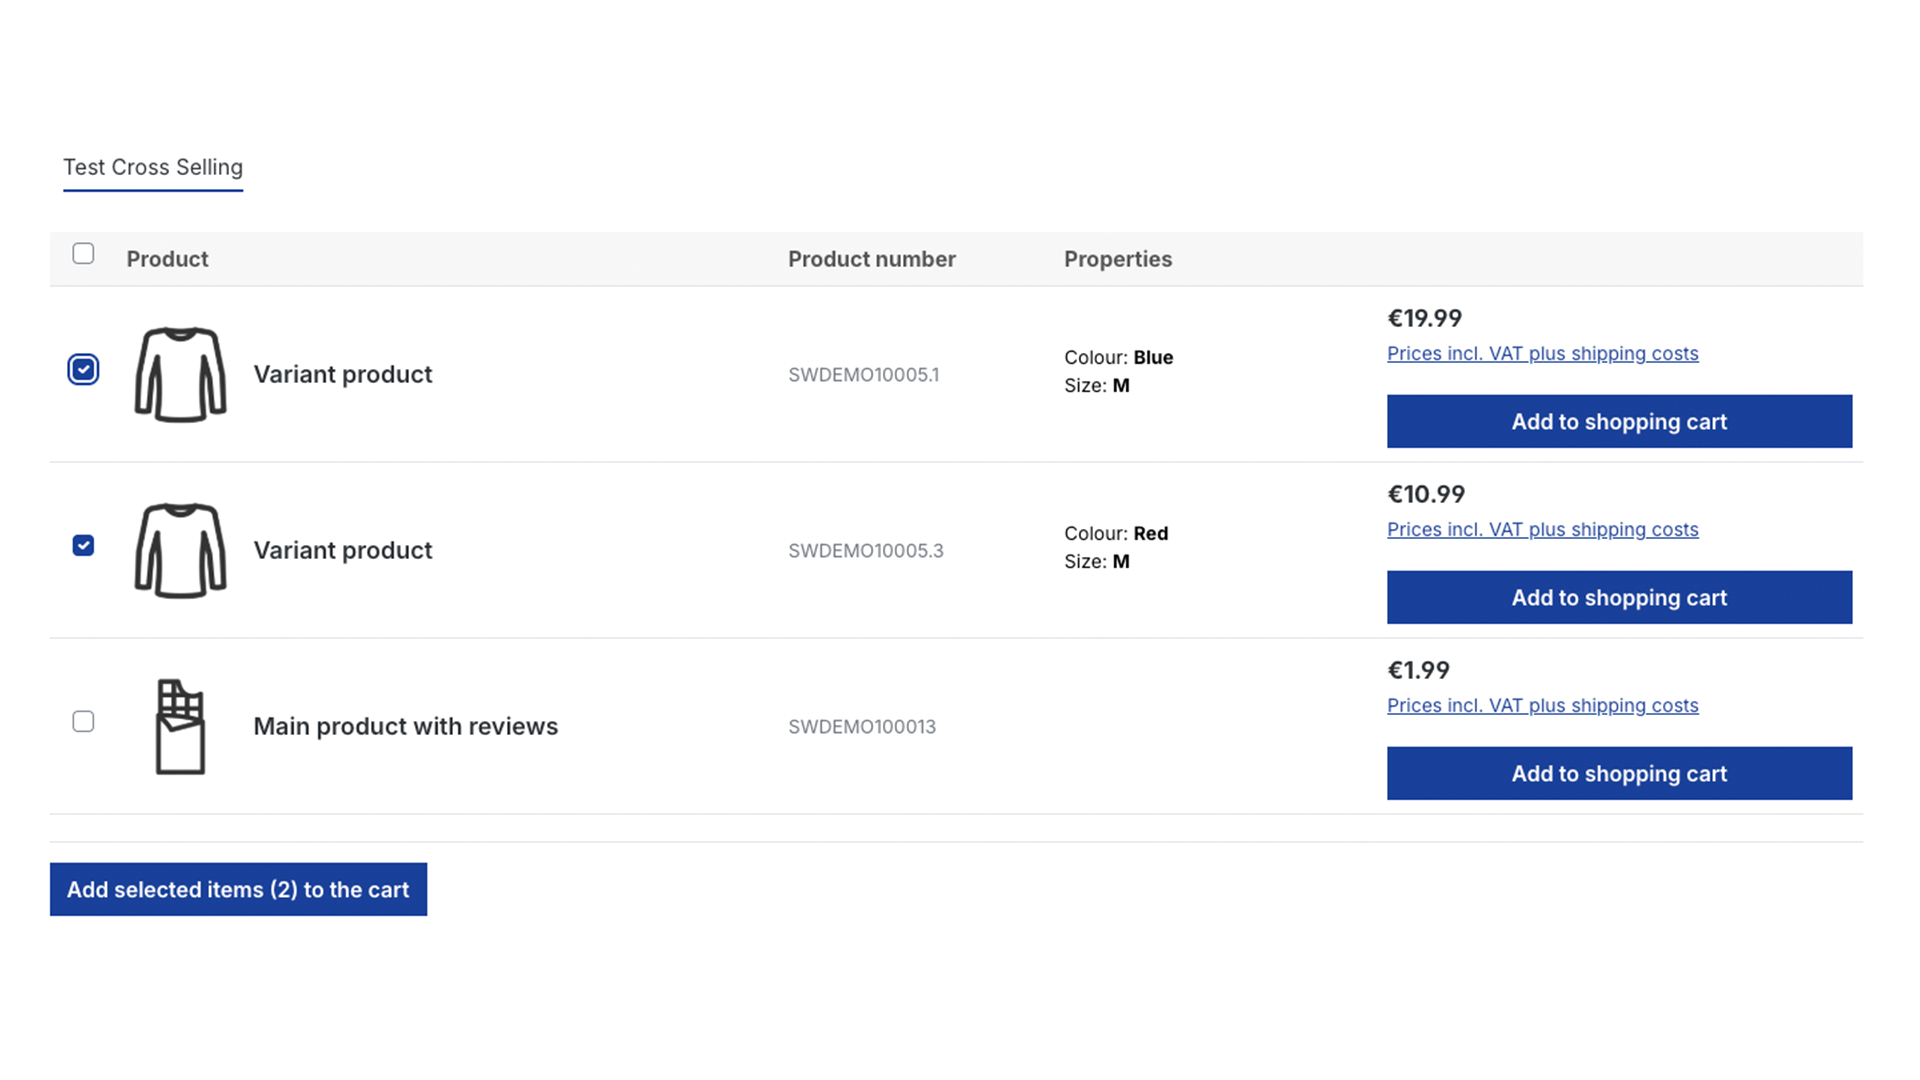Open shipping costs link under €10.99
Screen dimensions: 1920x1080
pyautogui.click(x=1542, y=529)
